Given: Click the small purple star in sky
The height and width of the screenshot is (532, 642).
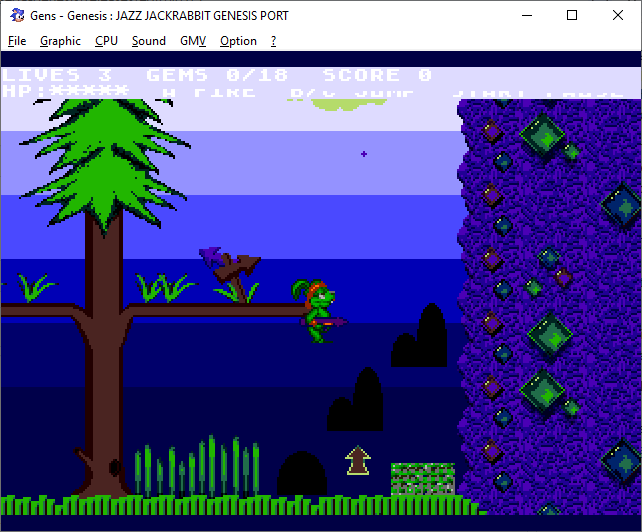Looking at the screenshot, I should [x=364, y=154].
